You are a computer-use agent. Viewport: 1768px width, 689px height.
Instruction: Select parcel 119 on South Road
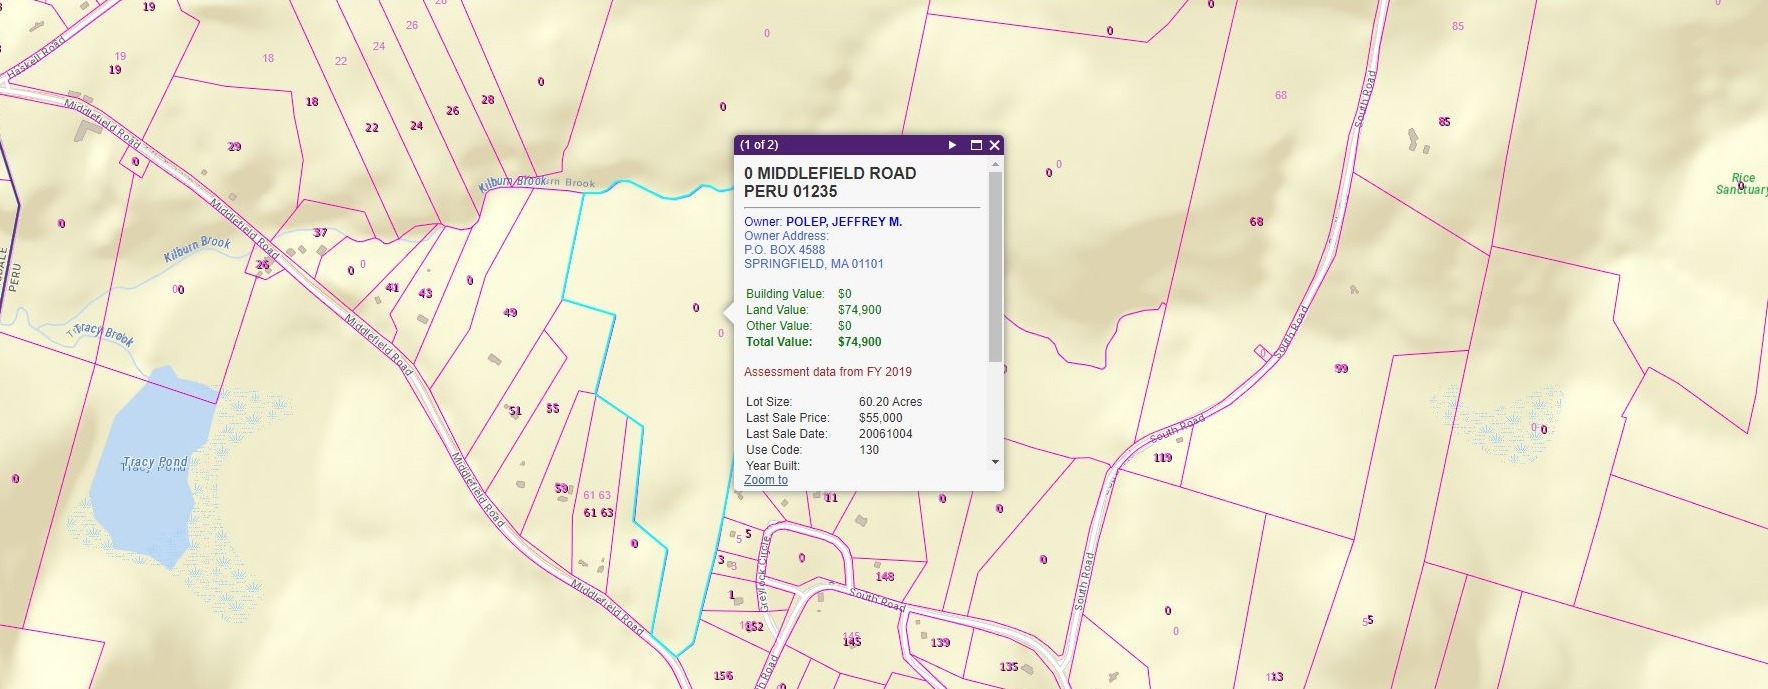[x=1162, y=458]
